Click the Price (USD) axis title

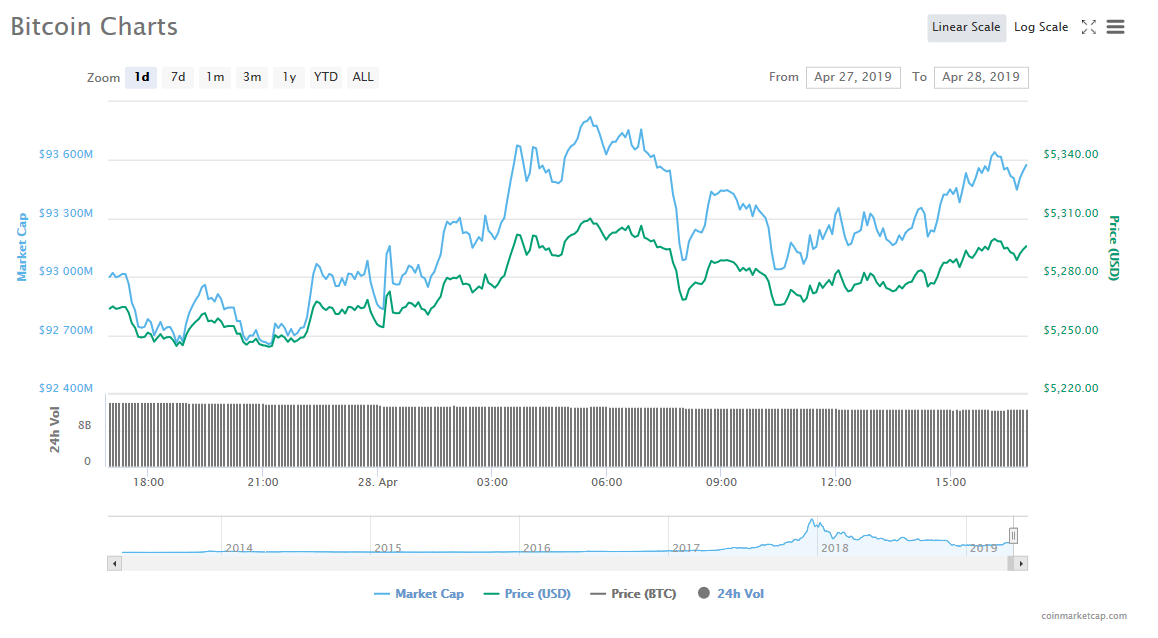[x=1114, y=248]
